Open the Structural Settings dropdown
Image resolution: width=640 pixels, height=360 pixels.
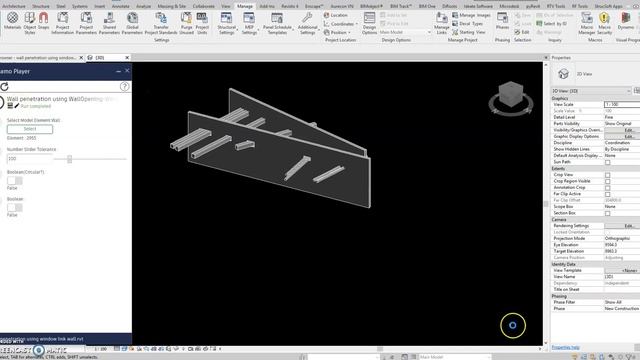[227, 22]
